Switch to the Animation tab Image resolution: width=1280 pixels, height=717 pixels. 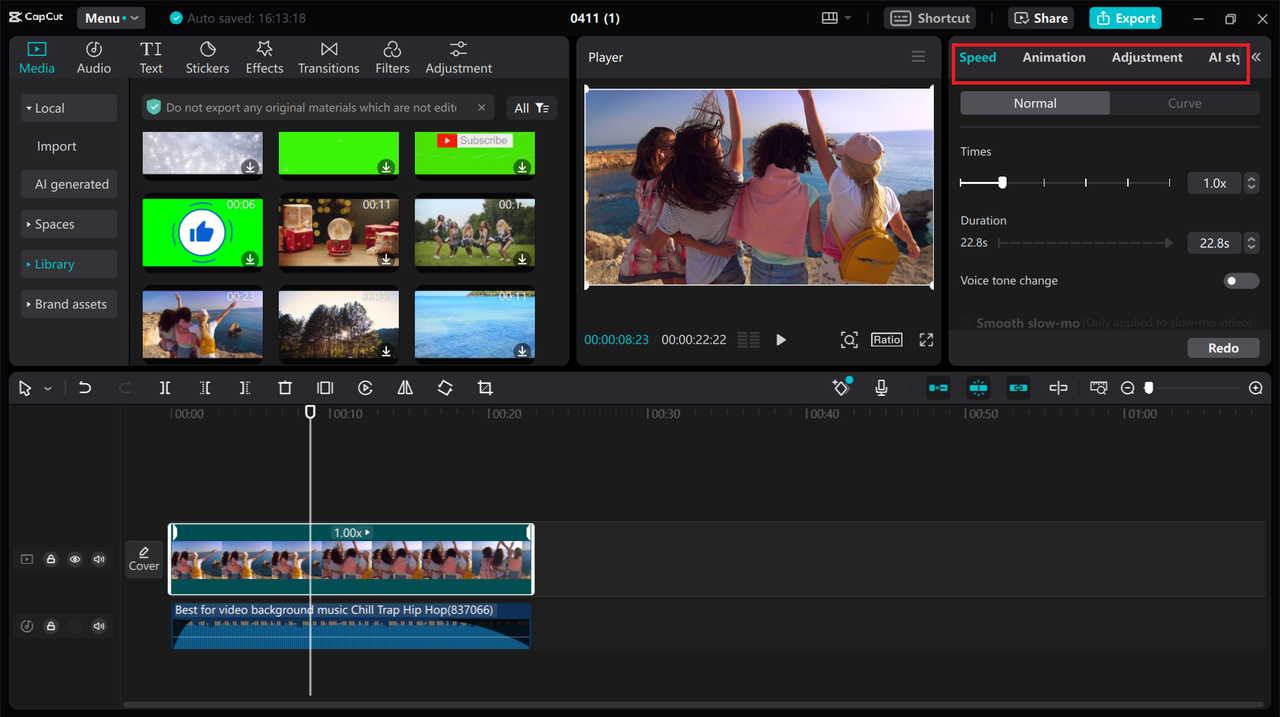click(x=1053, y=58)
